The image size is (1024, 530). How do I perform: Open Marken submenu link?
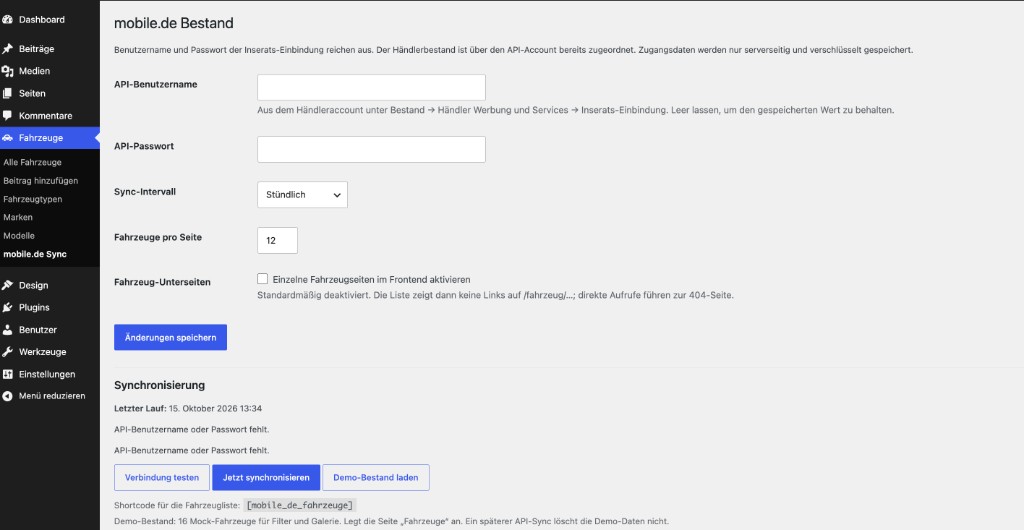tap(18, 217)
